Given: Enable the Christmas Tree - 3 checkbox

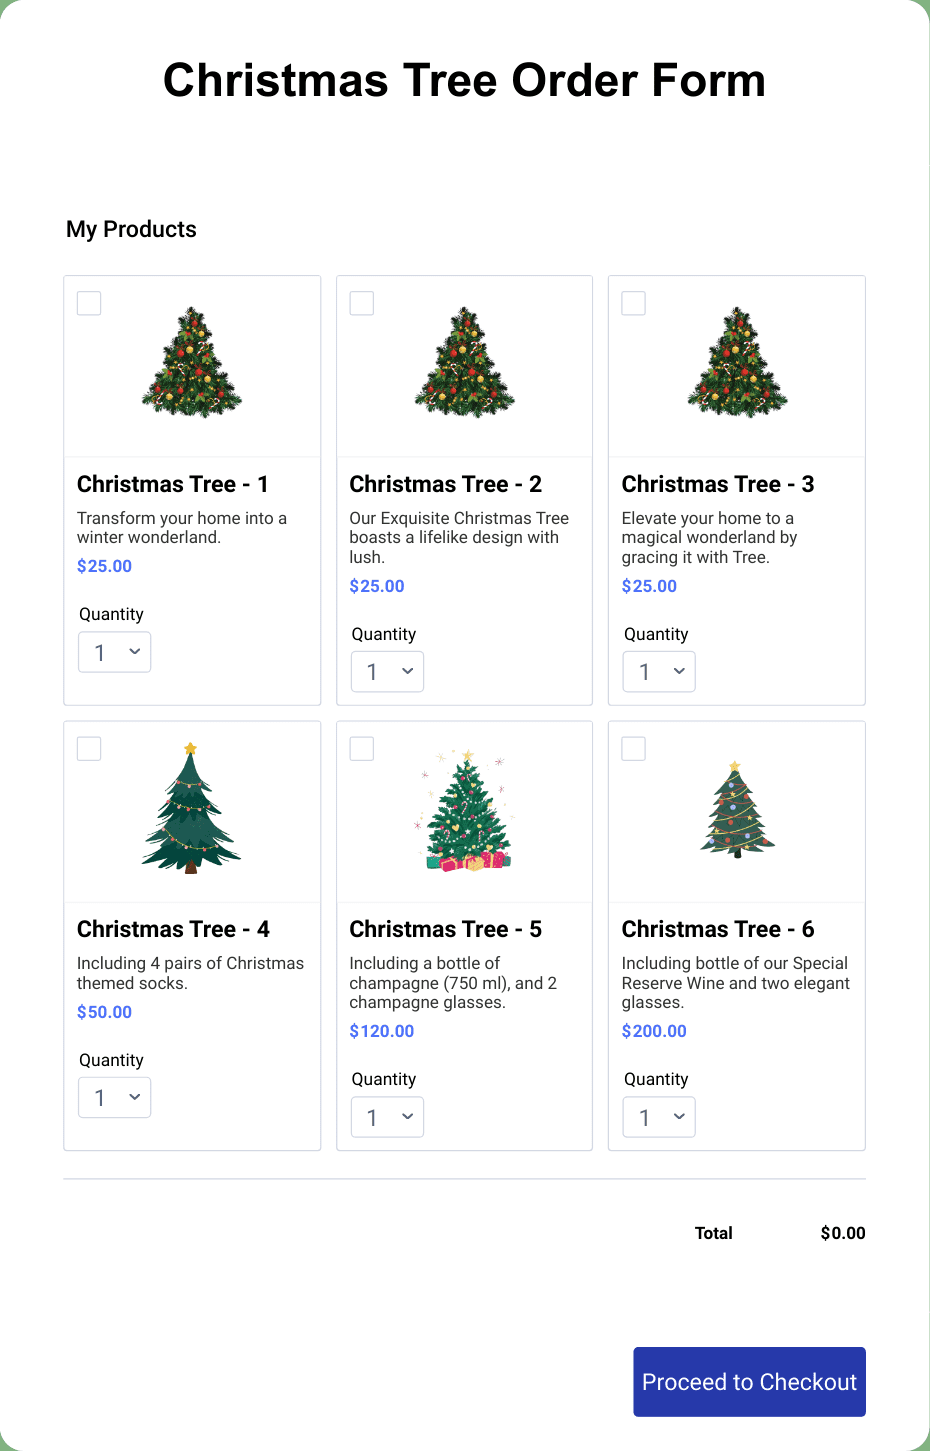Looking at the screenshot, I should coord(634,303).
